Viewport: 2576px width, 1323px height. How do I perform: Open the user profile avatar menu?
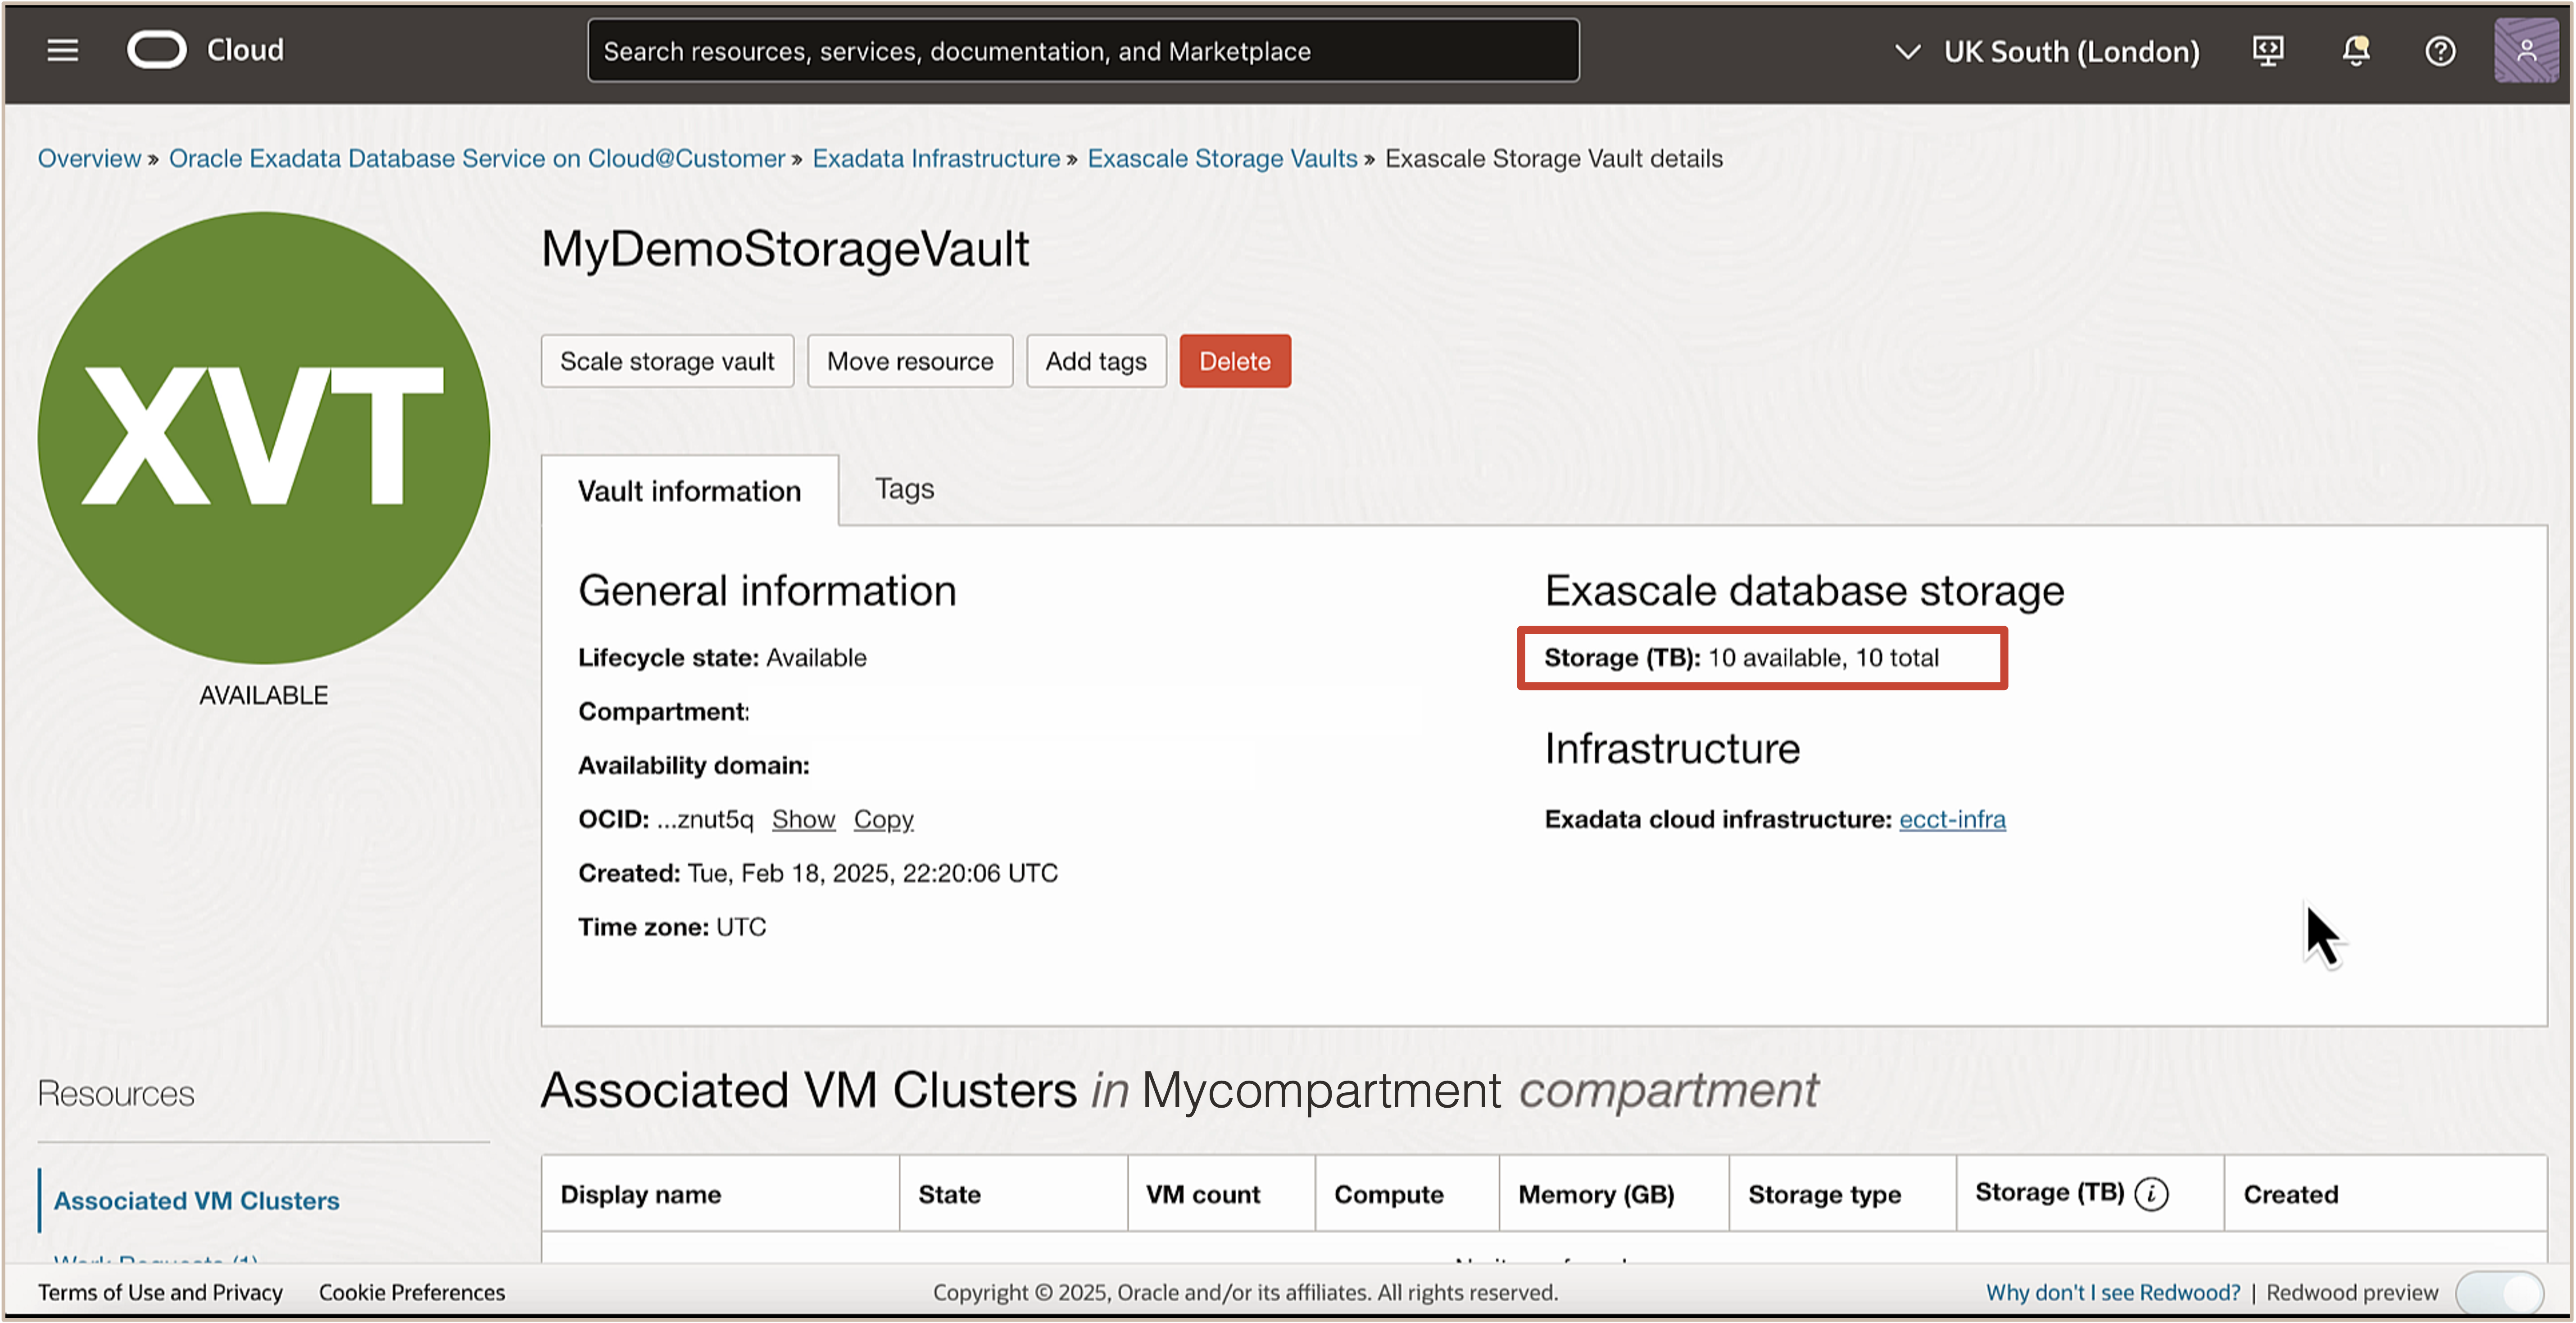click(x=2526, y=50)
